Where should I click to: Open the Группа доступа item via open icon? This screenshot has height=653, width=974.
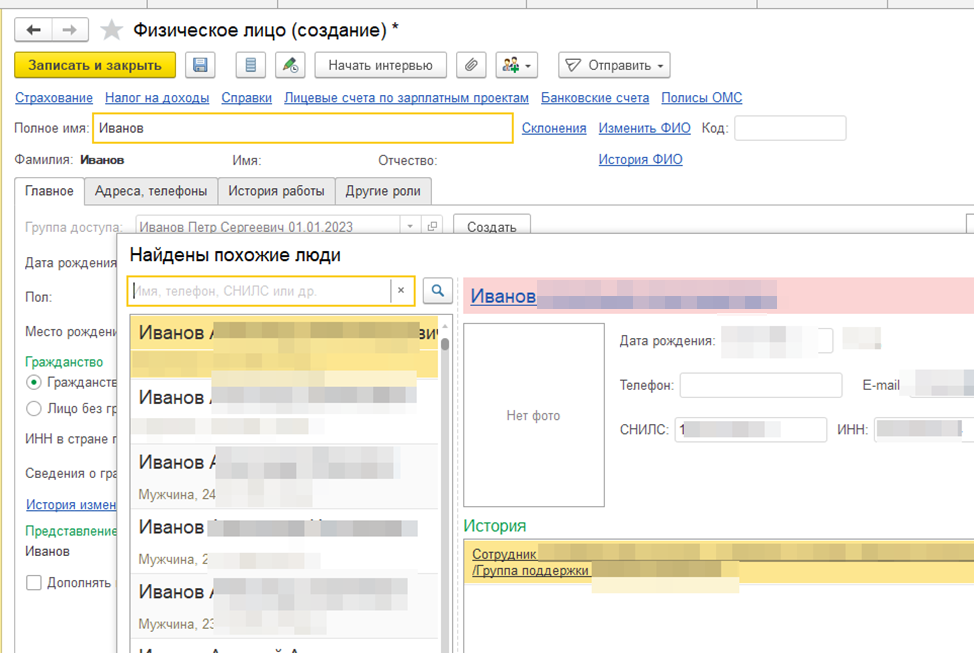(432, 226)
